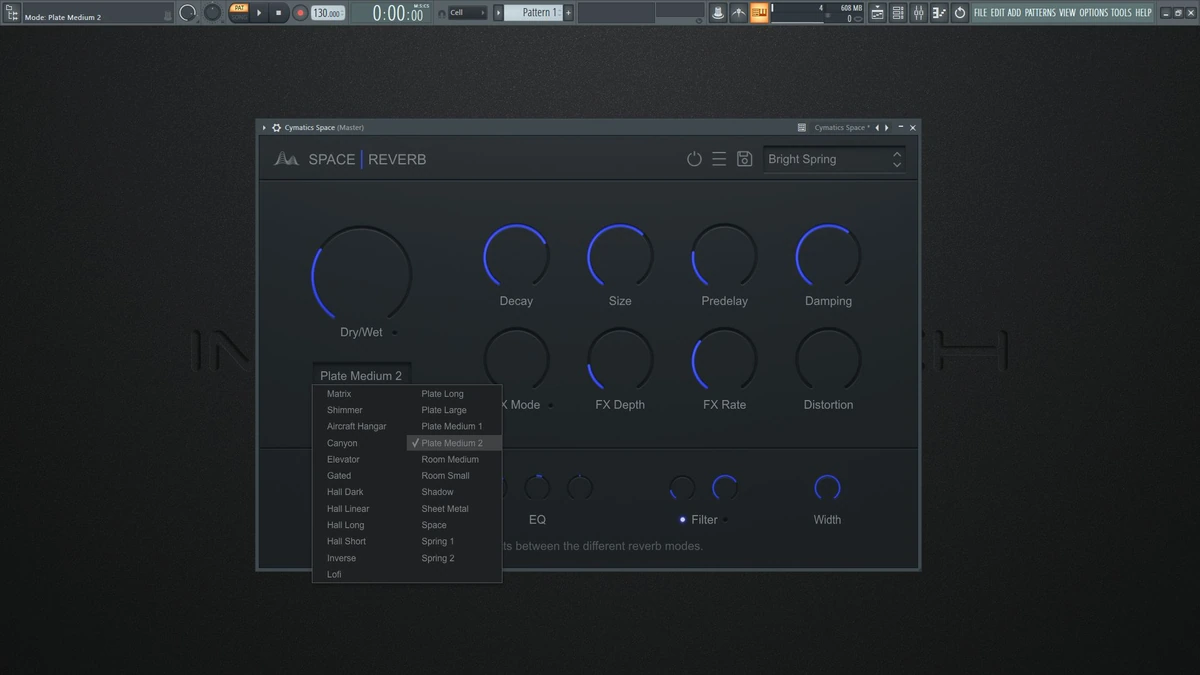
Task: Open the mixer window icon
Action: point(918,13)
